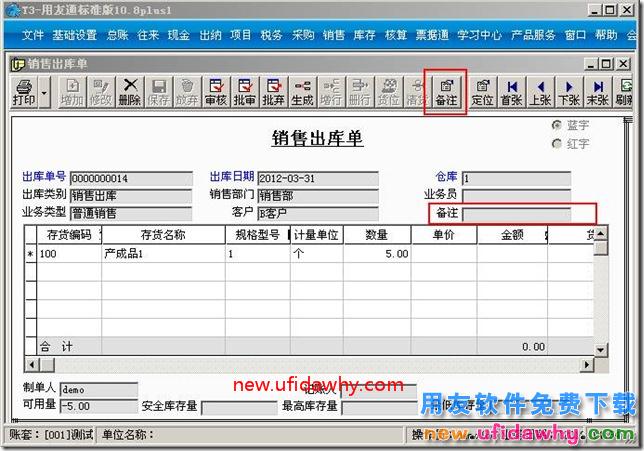Open the 往来 menu

(x=148, y=35)
